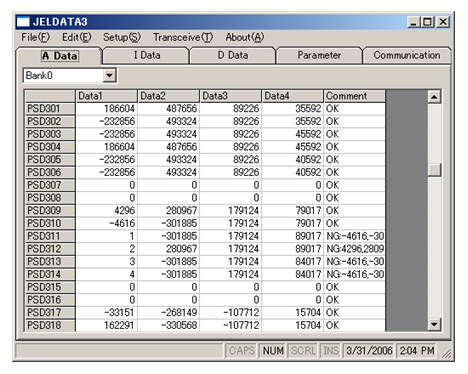Select row header PSD317
The width and height of the screenshot is (468, 374).
(x=50, y=313)
